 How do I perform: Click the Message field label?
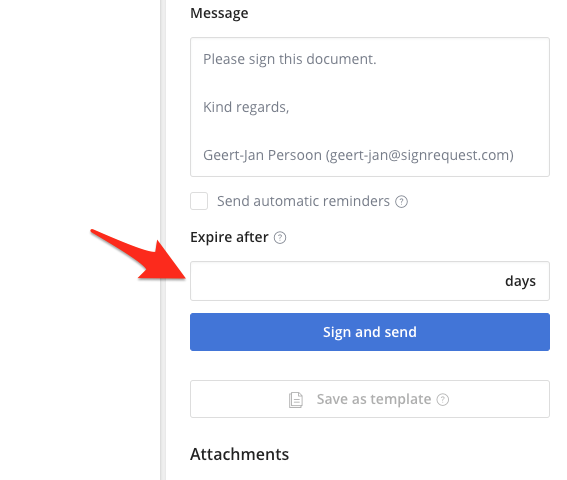(x=219, y=13)
